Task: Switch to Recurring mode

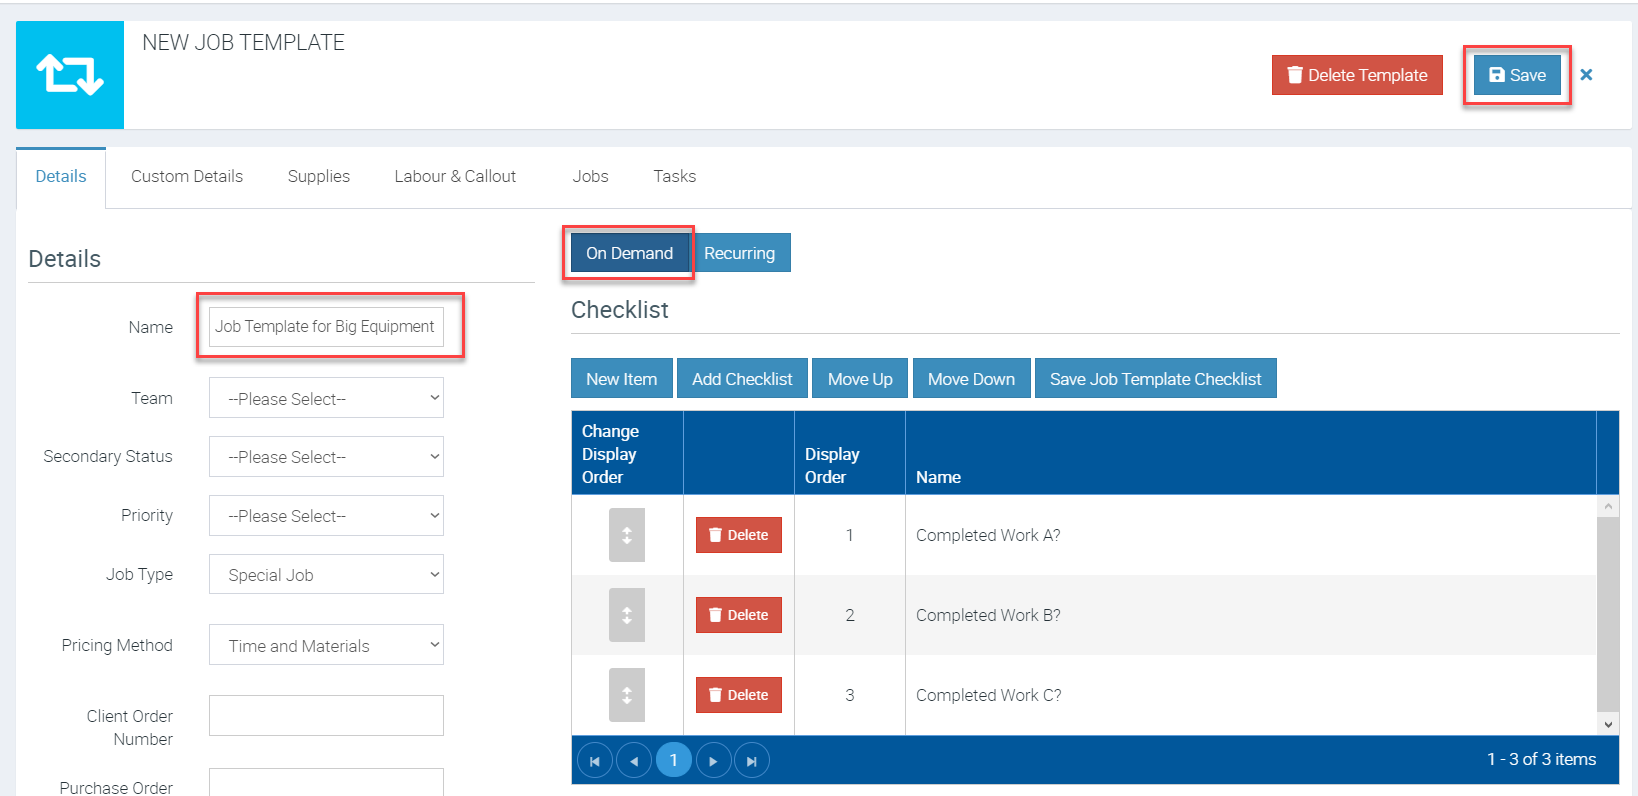Action: pos(740,253)
